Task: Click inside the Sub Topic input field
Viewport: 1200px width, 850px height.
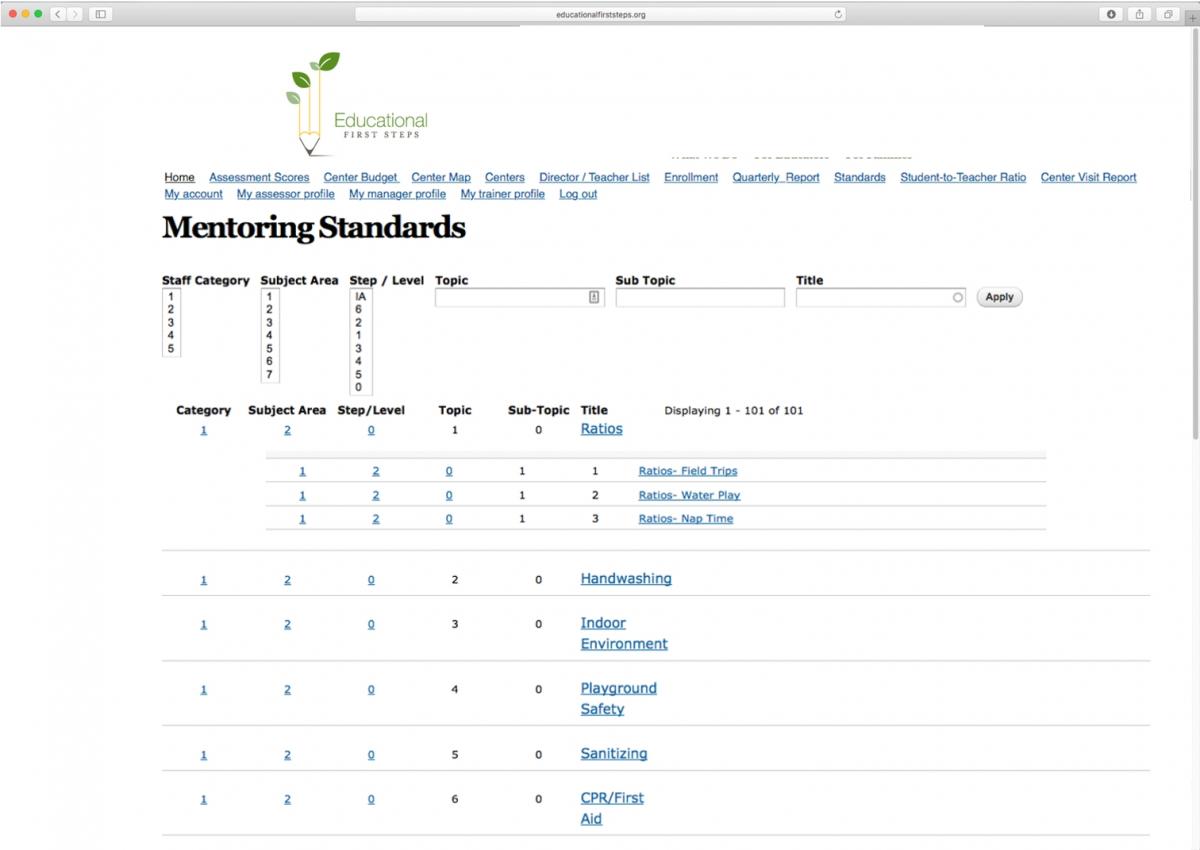Action: 700,297
